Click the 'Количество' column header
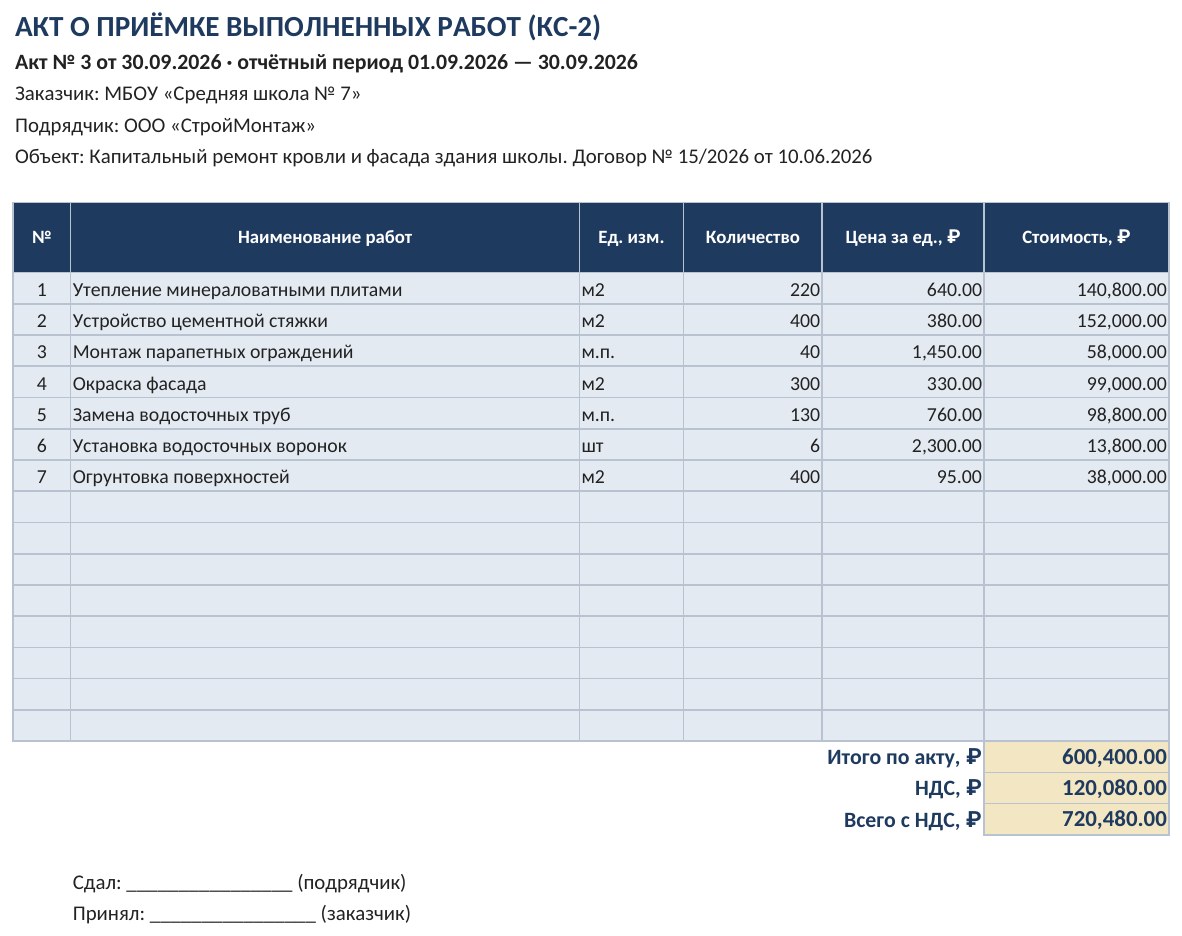This screenshot has height=936, width=1182. [x=752, y=237]
